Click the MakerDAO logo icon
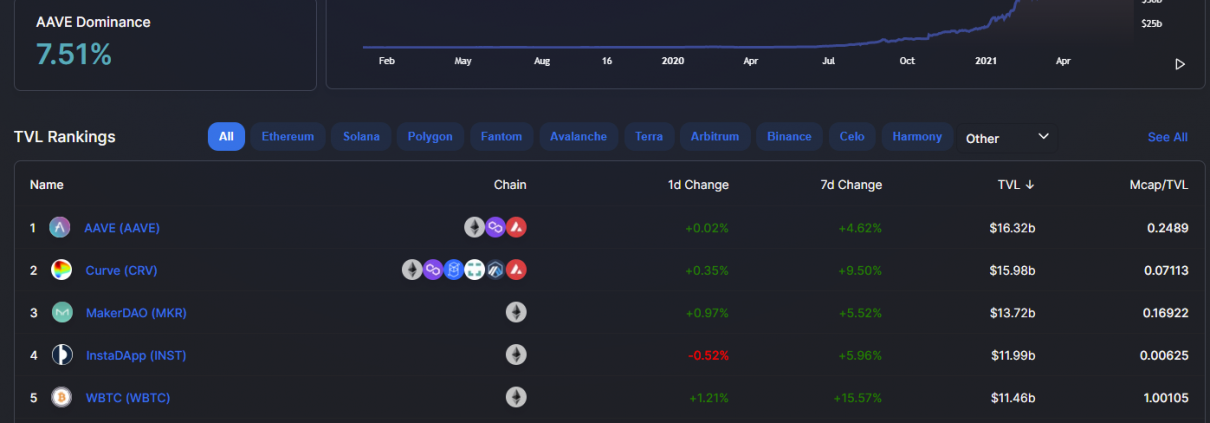 (62, 313)
